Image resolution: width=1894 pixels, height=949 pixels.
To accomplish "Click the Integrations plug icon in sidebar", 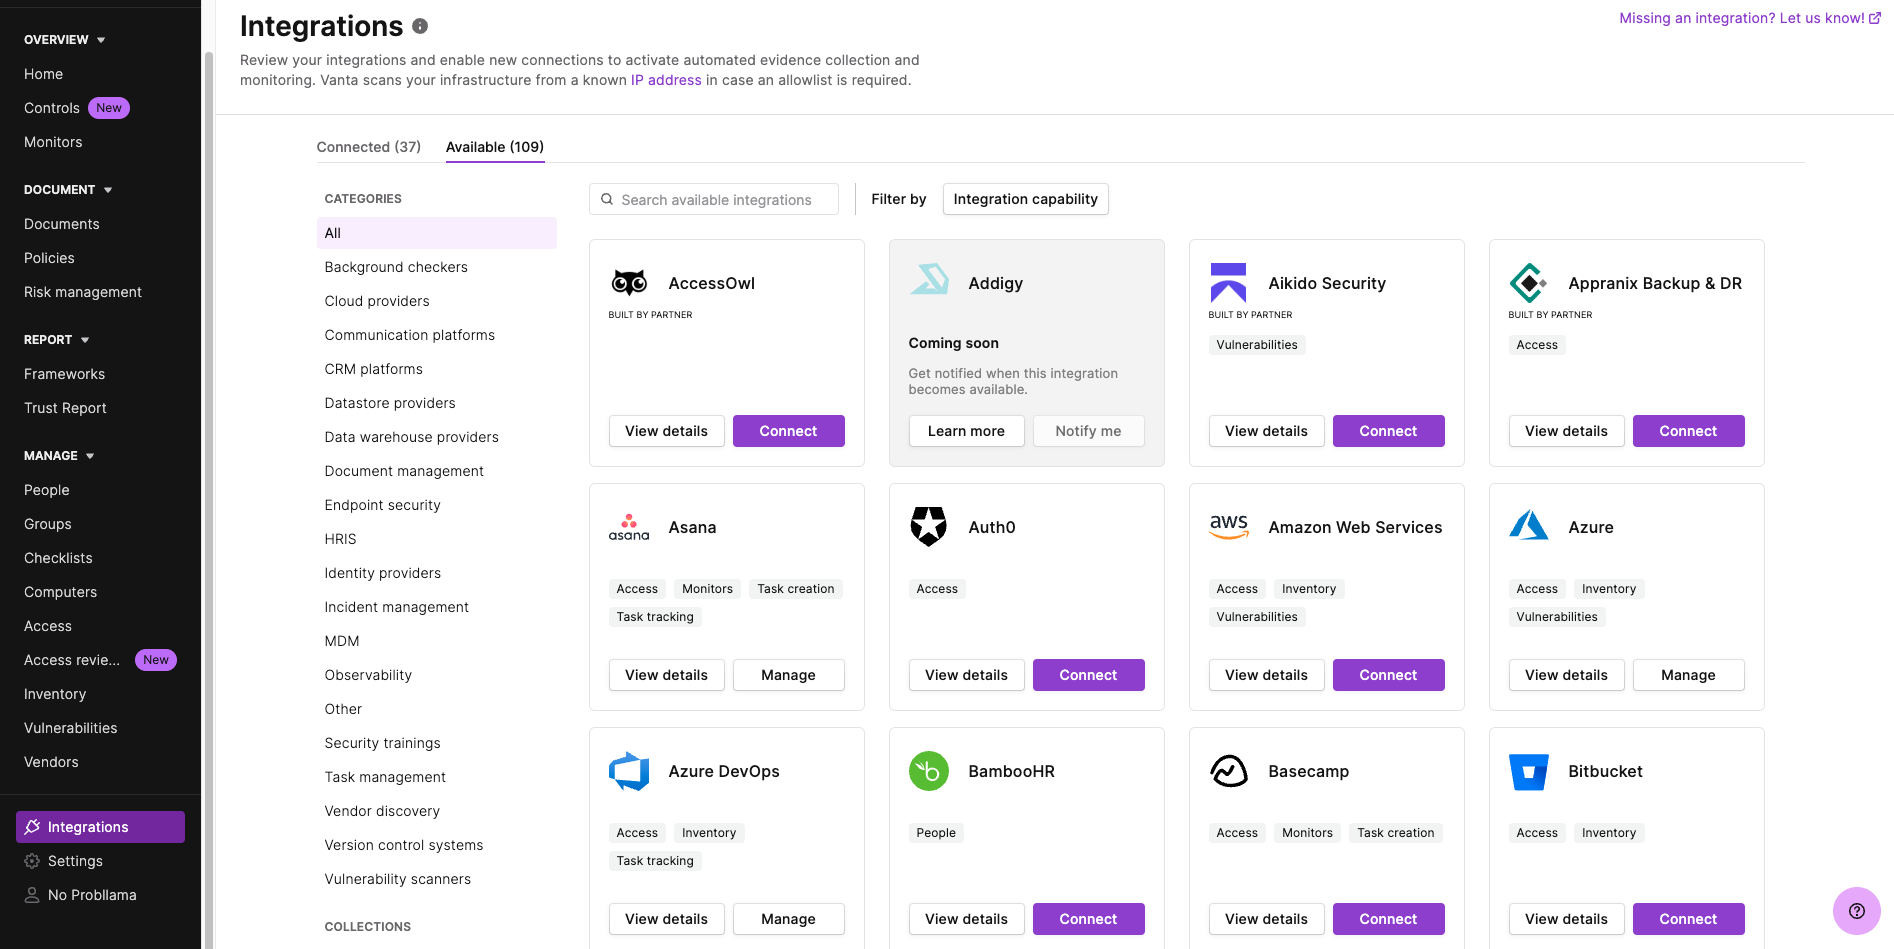I will point(32,827).
